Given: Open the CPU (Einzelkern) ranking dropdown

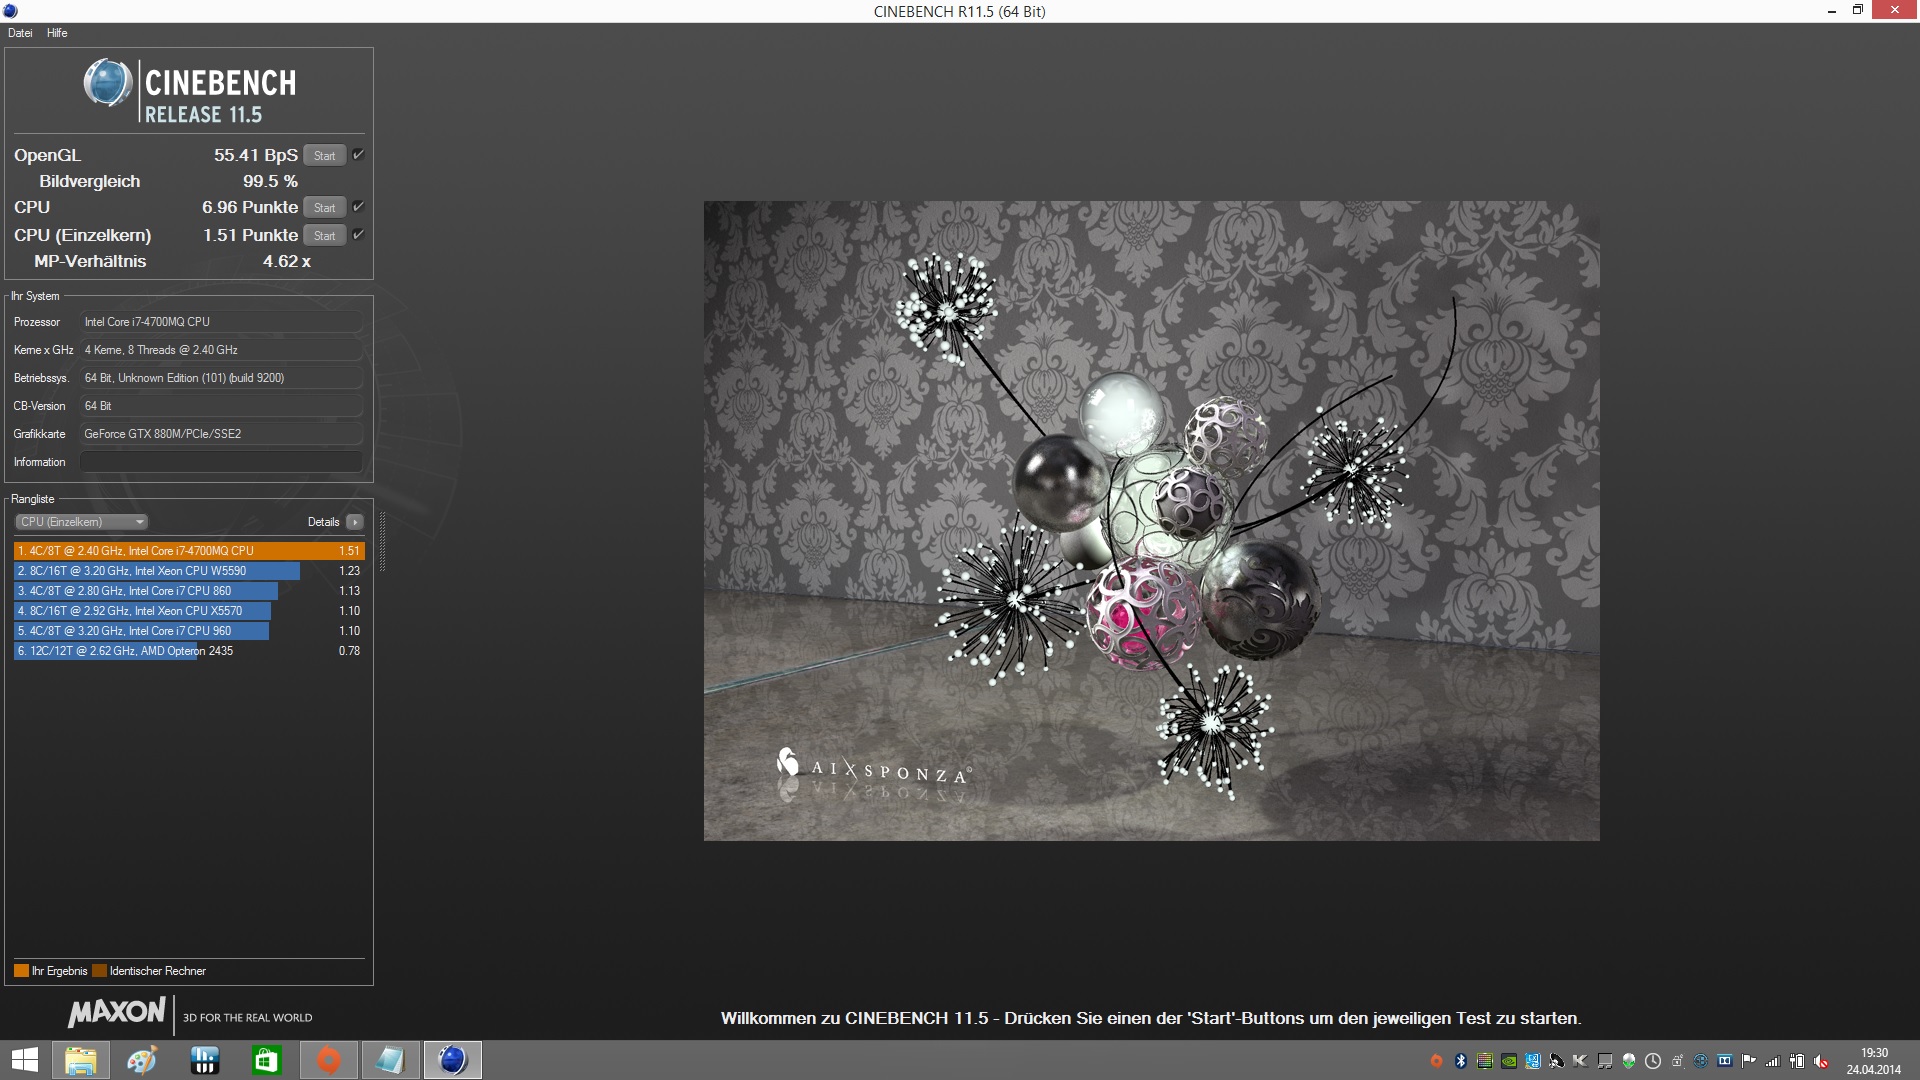Looking at the screenshot, I should point(82,522).
